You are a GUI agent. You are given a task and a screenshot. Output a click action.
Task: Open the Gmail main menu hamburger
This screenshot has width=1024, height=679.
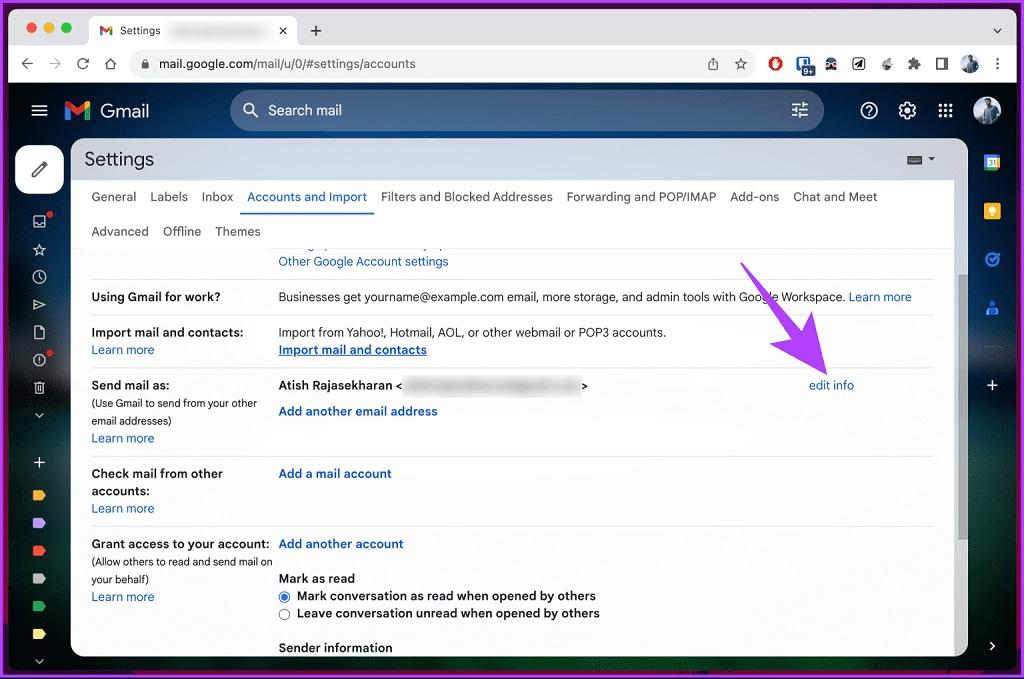coord(39,110)
